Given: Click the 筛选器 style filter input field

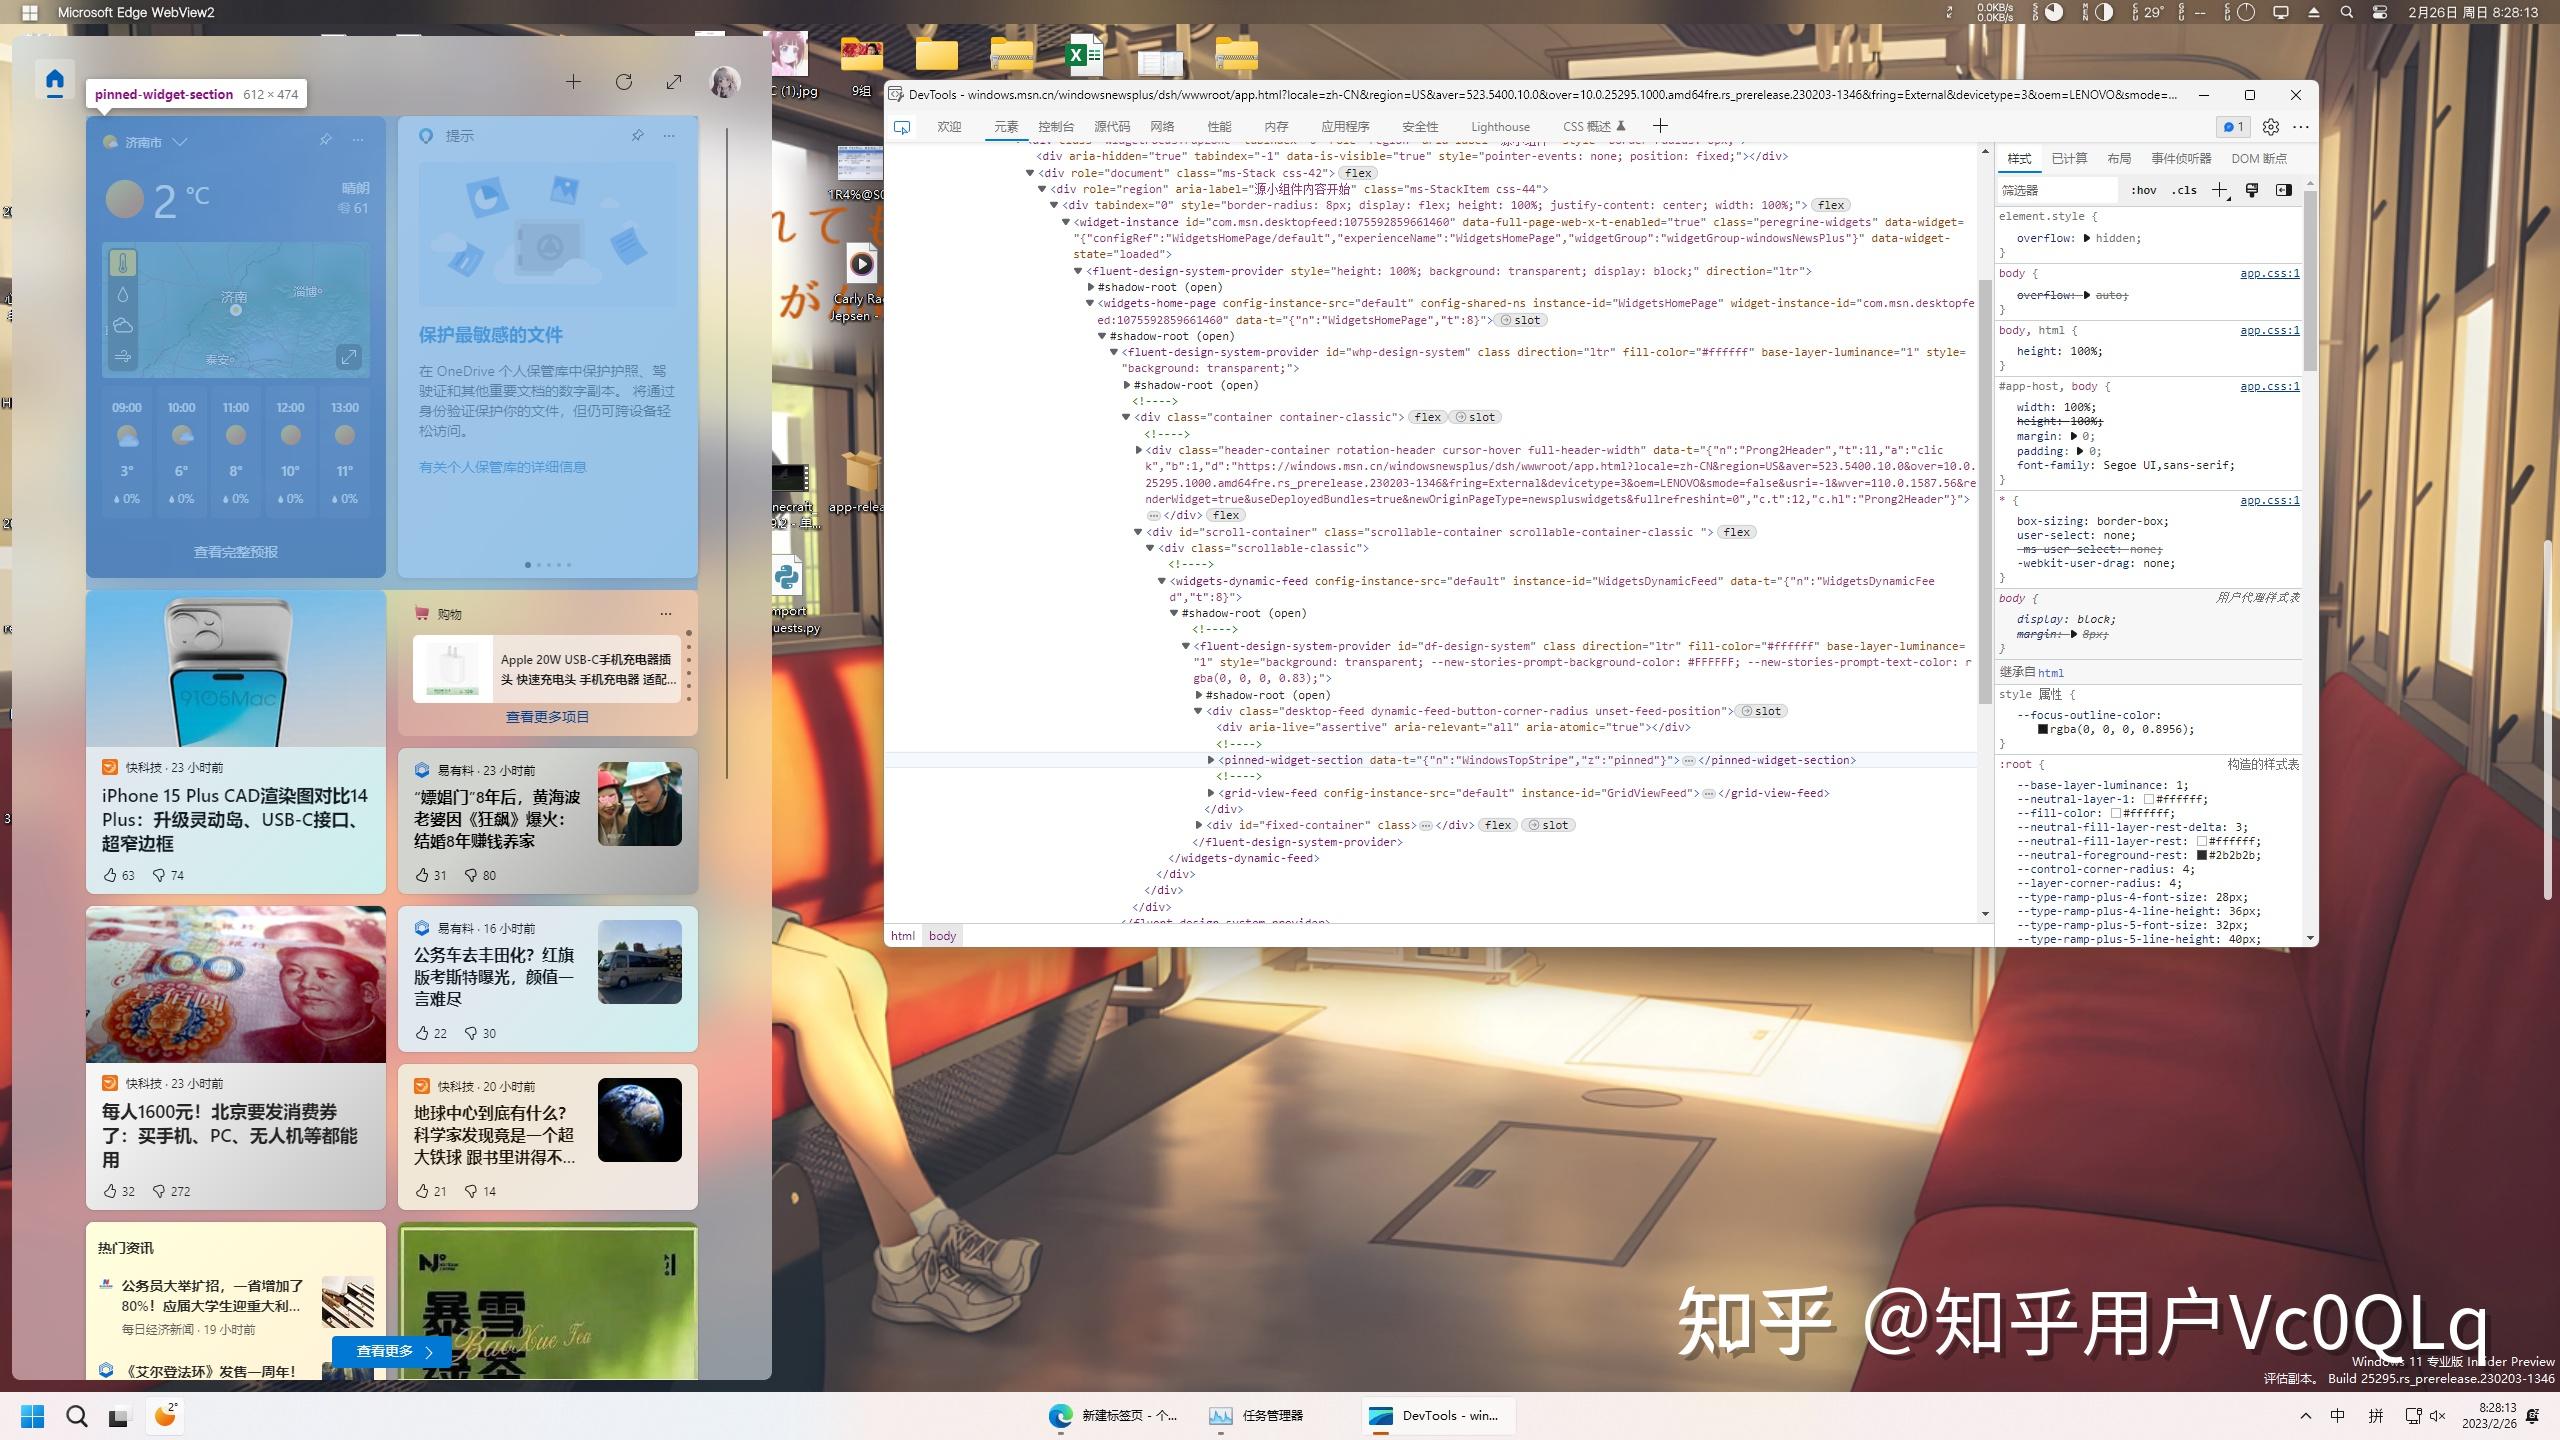Looking at the screenshot, I should click(x=2056, y=190).
